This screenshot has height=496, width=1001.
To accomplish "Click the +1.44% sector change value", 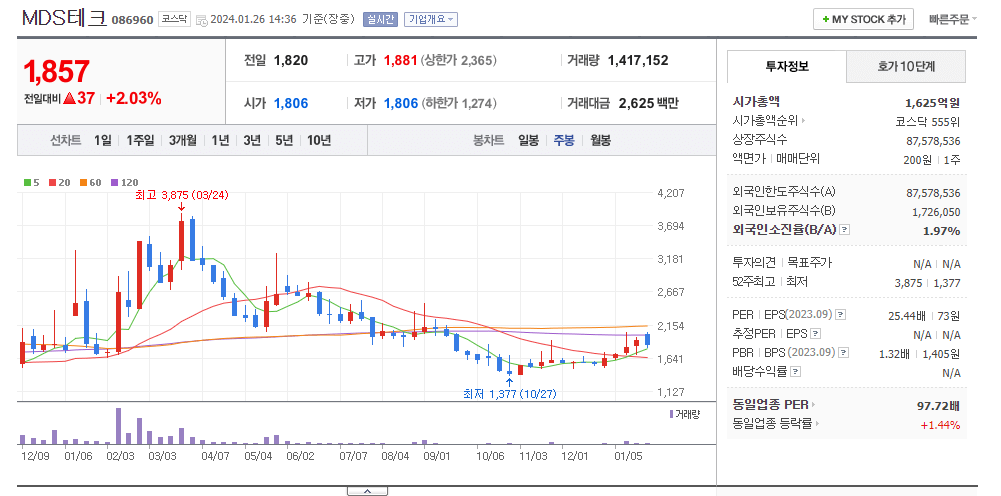I will click(x=940, y=425).
